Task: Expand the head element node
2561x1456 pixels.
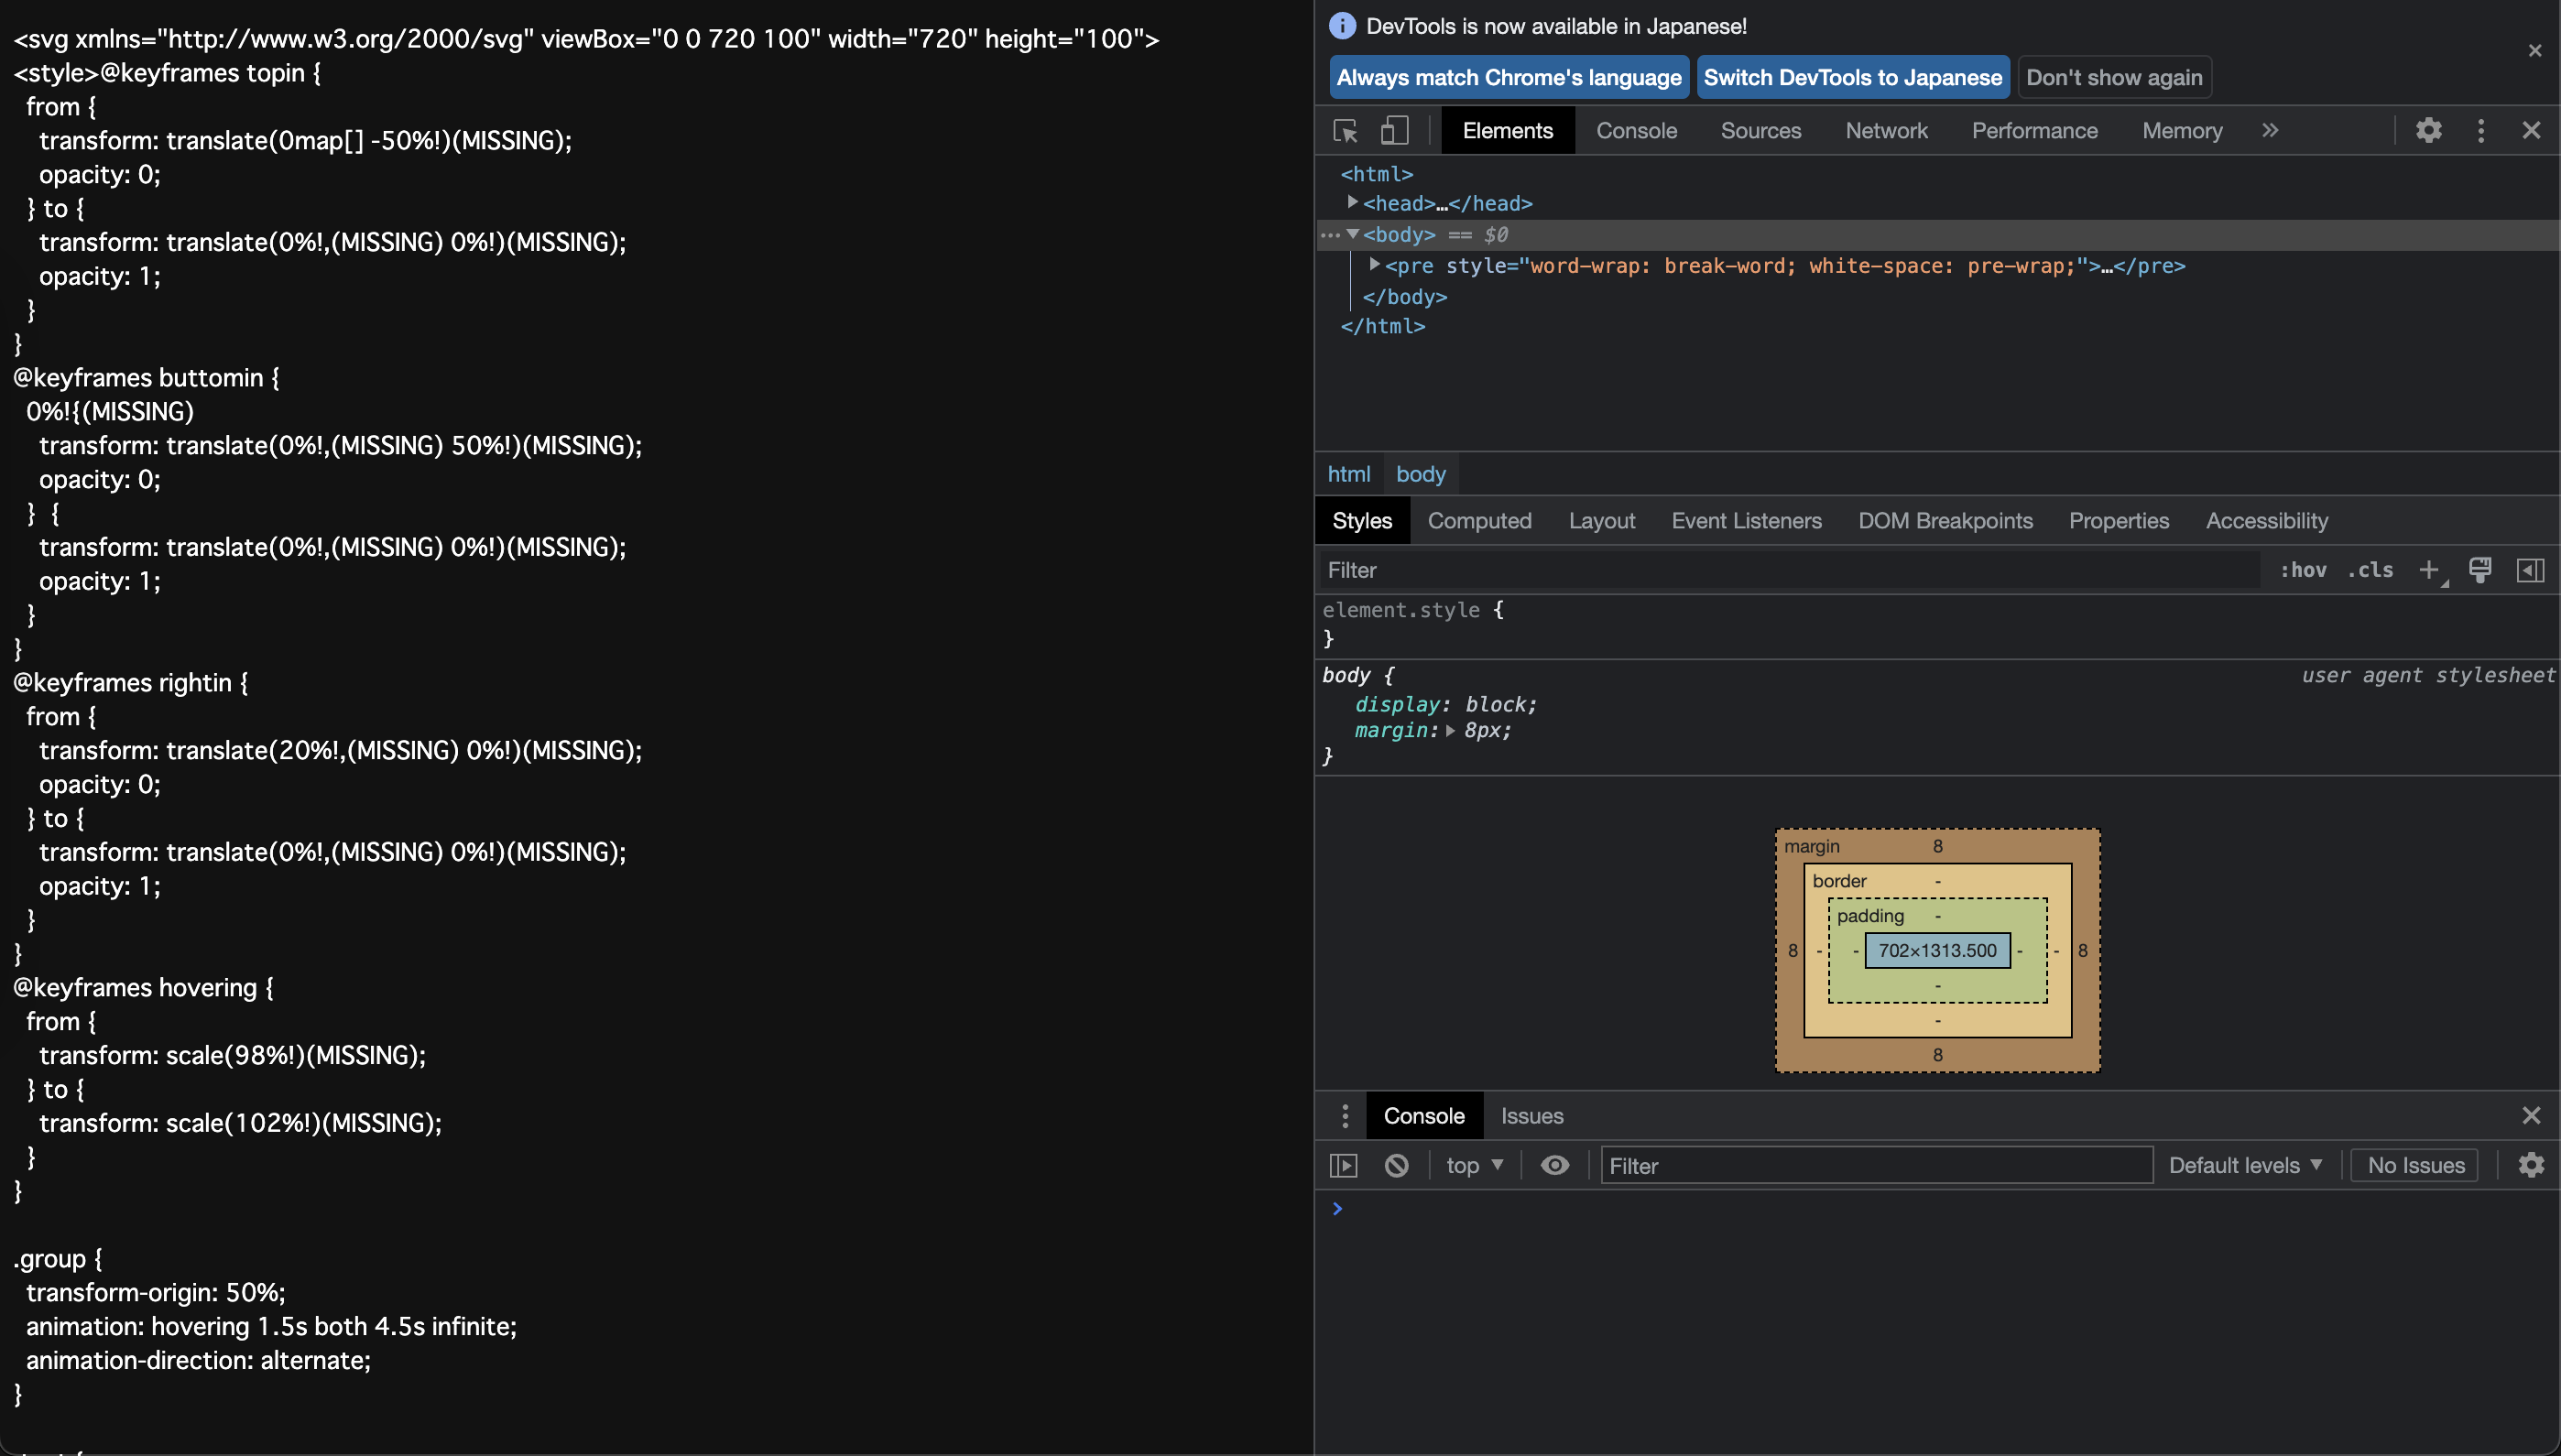Action: pos(1352,202)
